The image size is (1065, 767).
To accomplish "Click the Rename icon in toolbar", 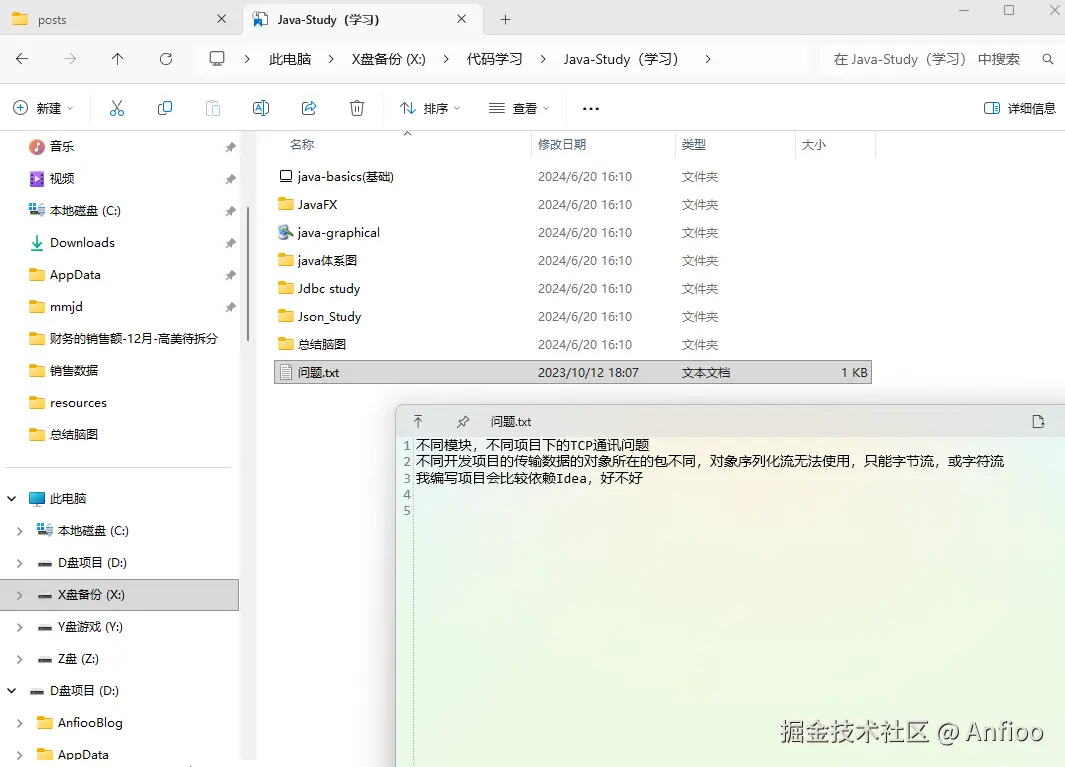I will point(261,108).
